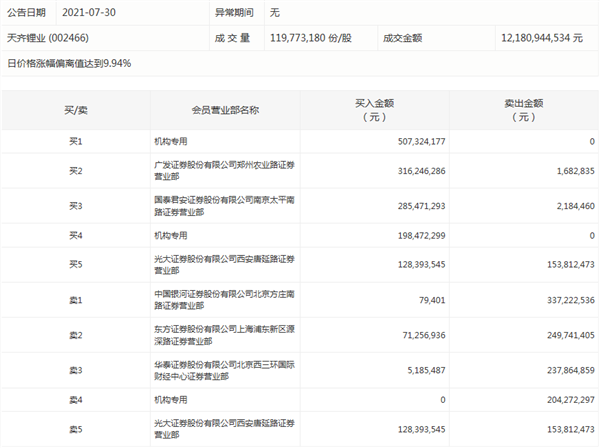The image size is (600, 448).
Task: Select trade amount 12,180,944,534 元
Action: click(542, 38)
